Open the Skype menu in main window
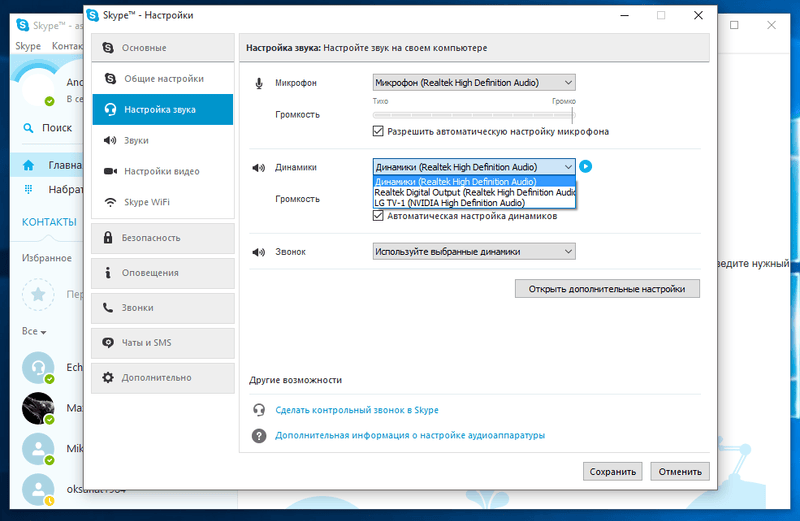The height and width of the screenshot is (521, 800). [28, 46]
